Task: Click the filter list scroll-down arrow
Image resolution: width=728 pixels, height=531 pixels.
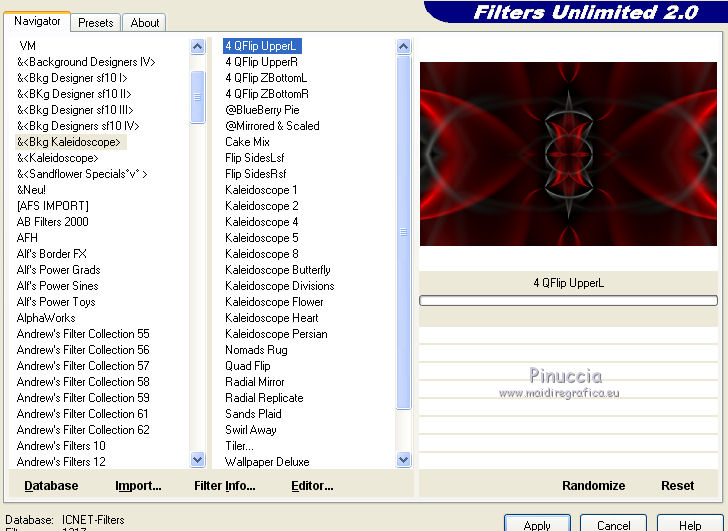Action: pyautogui.click(x=403, y=460)
